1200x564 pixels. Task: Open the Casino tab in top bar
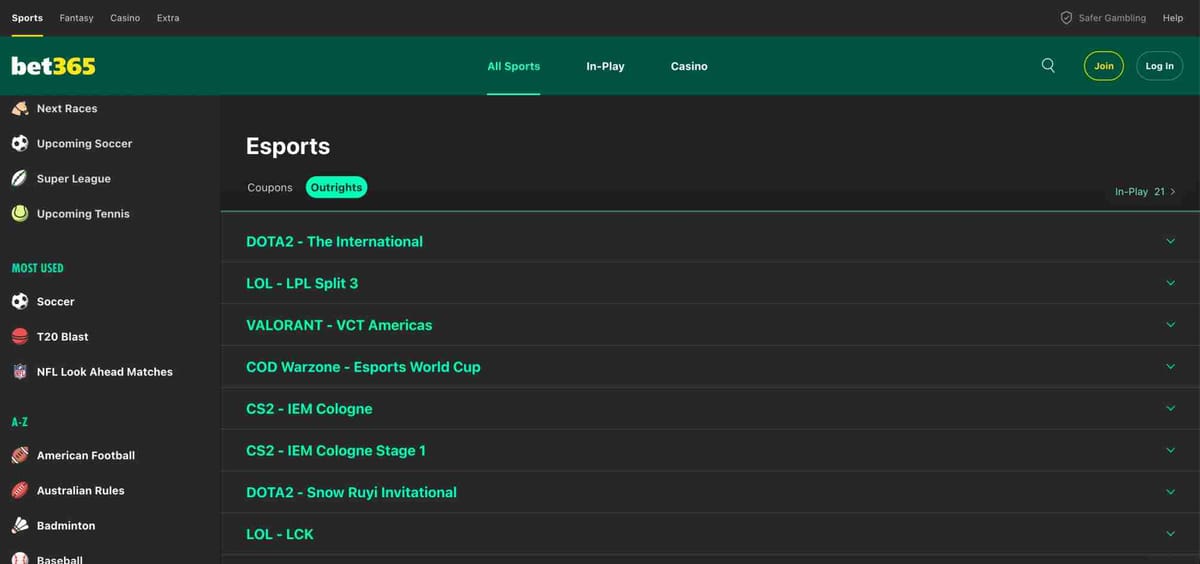point(125,18)
